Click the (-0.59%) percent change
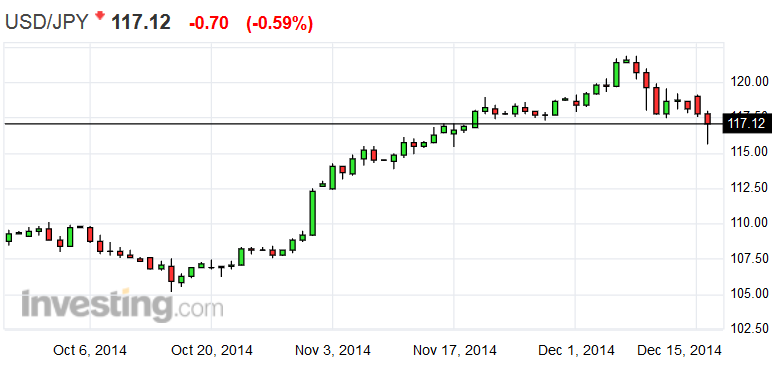 [x=279, y=23]
